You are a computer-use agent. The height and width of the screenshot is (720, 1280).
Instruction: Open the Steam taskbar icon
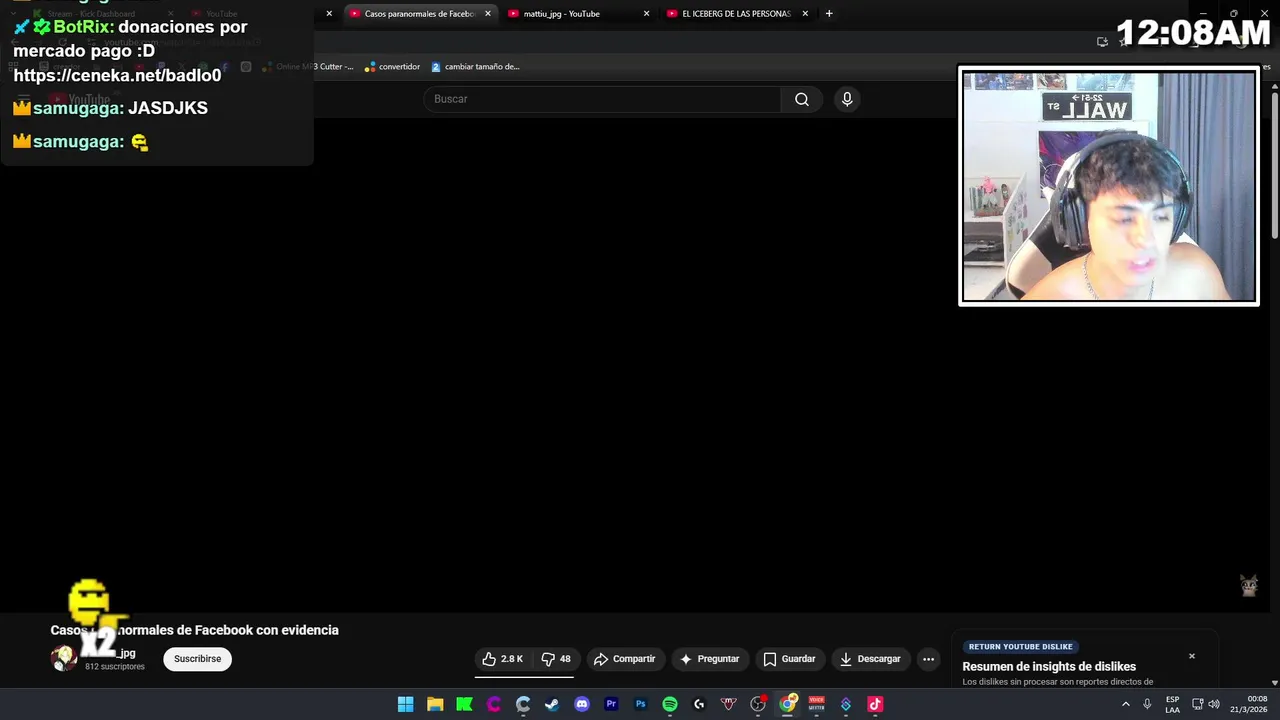click(x=552, y=704)
